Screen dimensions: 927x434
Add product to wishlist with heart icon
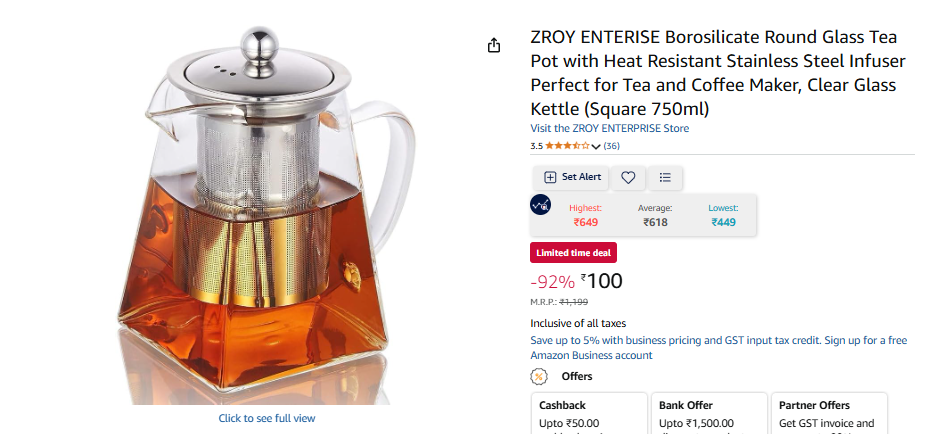[x=628, y=177]
